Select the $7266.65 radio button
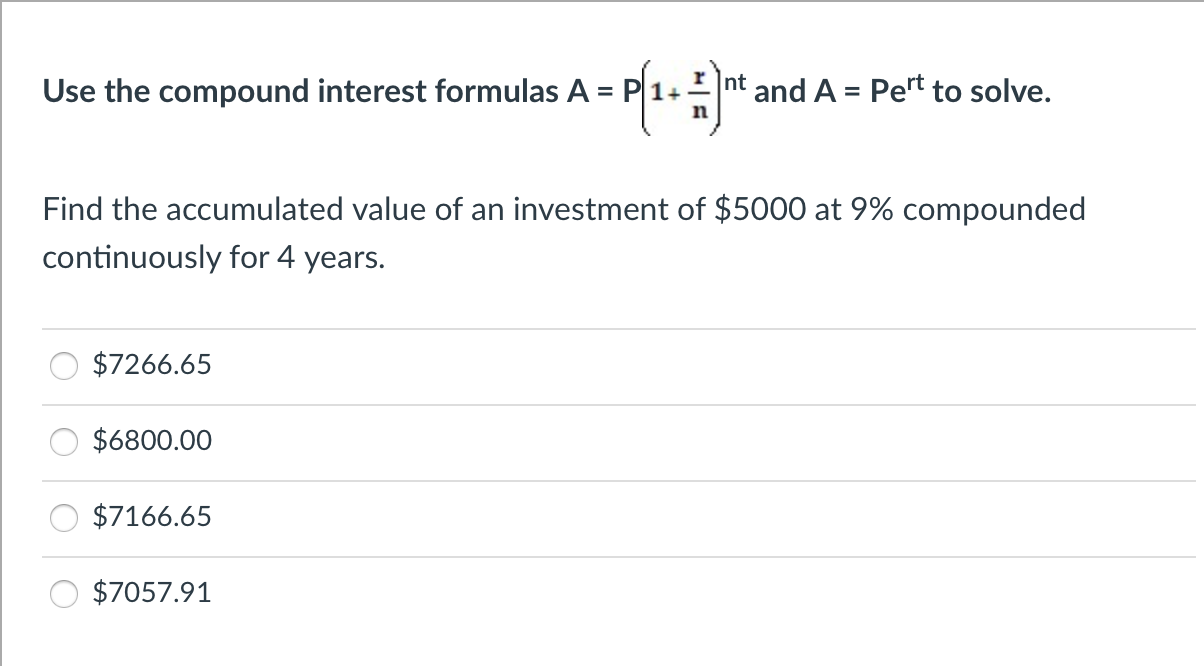 coord(63,366)
